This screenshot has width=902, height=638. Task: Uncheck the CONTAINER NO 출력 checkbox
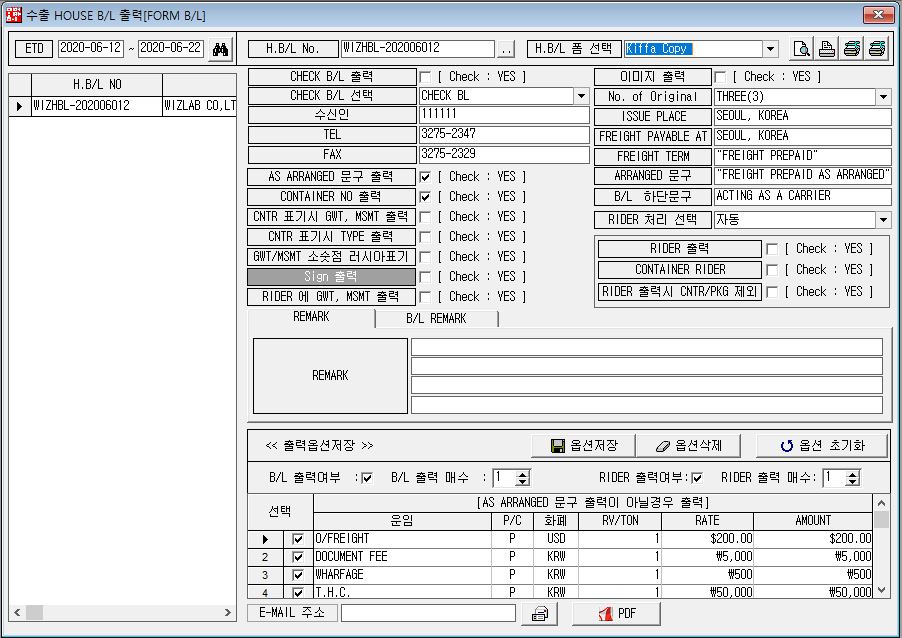[x=425, y=197]
